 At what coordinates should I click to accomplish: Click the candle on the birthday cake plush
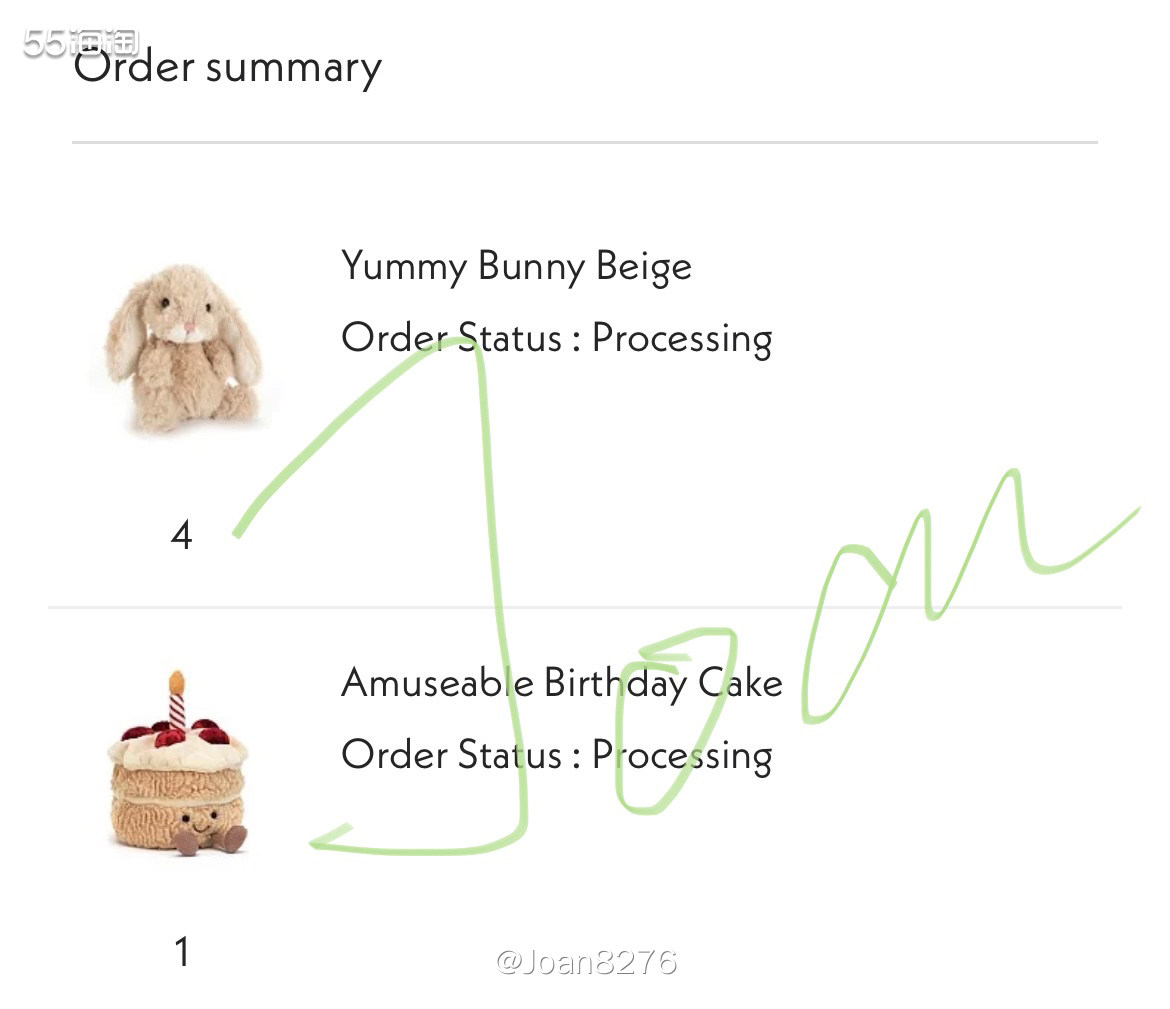click(177, 699)
